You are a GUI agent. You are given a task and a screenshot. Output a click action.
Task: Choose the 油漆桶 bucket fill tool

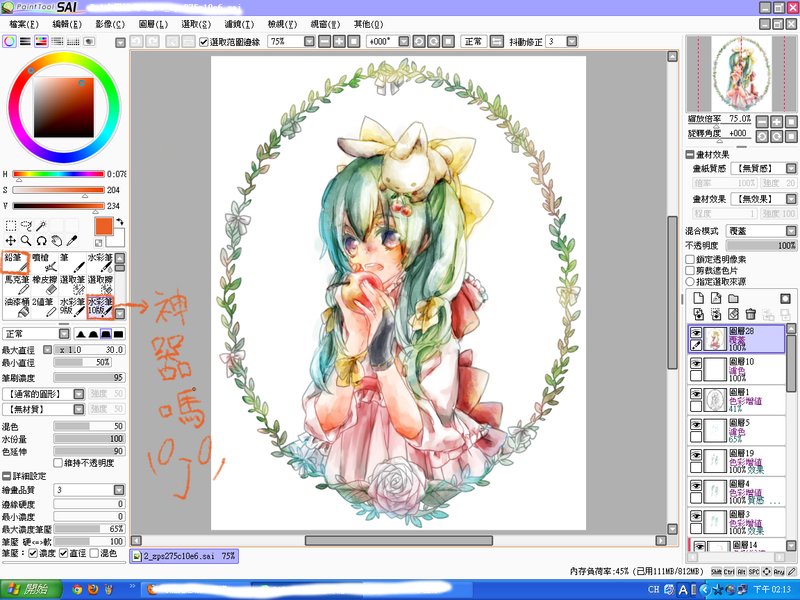click(x=16, y=307)
